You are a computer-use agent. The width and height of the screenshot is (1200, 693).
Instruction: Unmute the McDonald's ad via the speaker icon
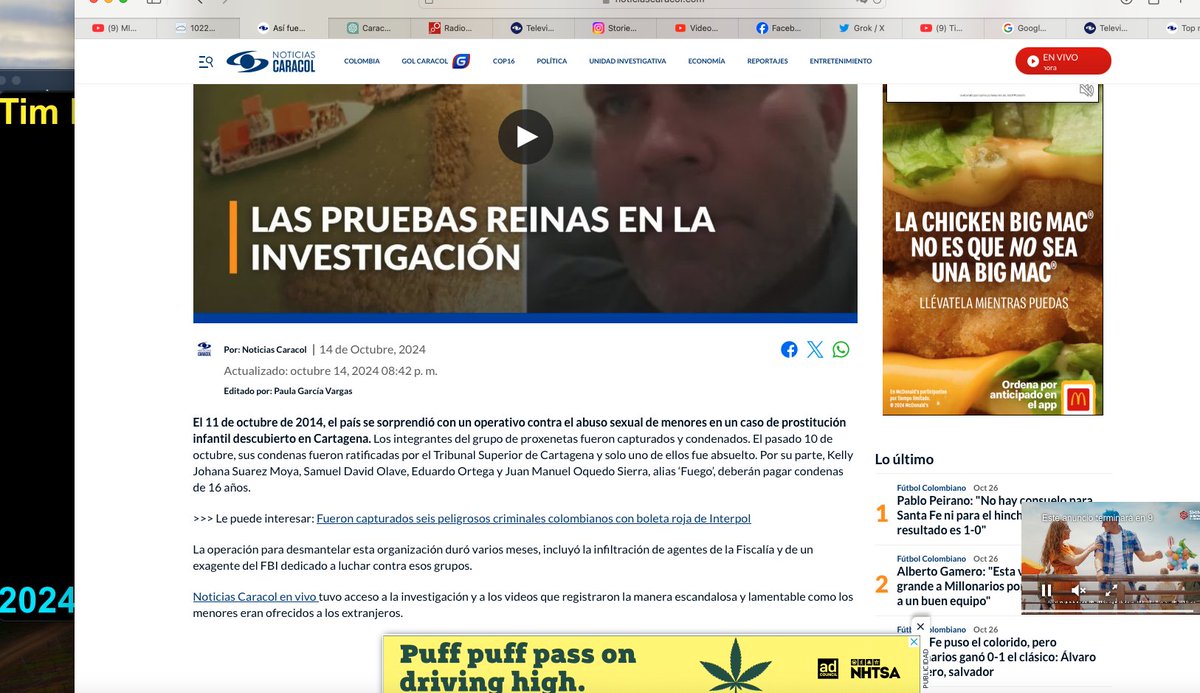(x=1087, y=91)
